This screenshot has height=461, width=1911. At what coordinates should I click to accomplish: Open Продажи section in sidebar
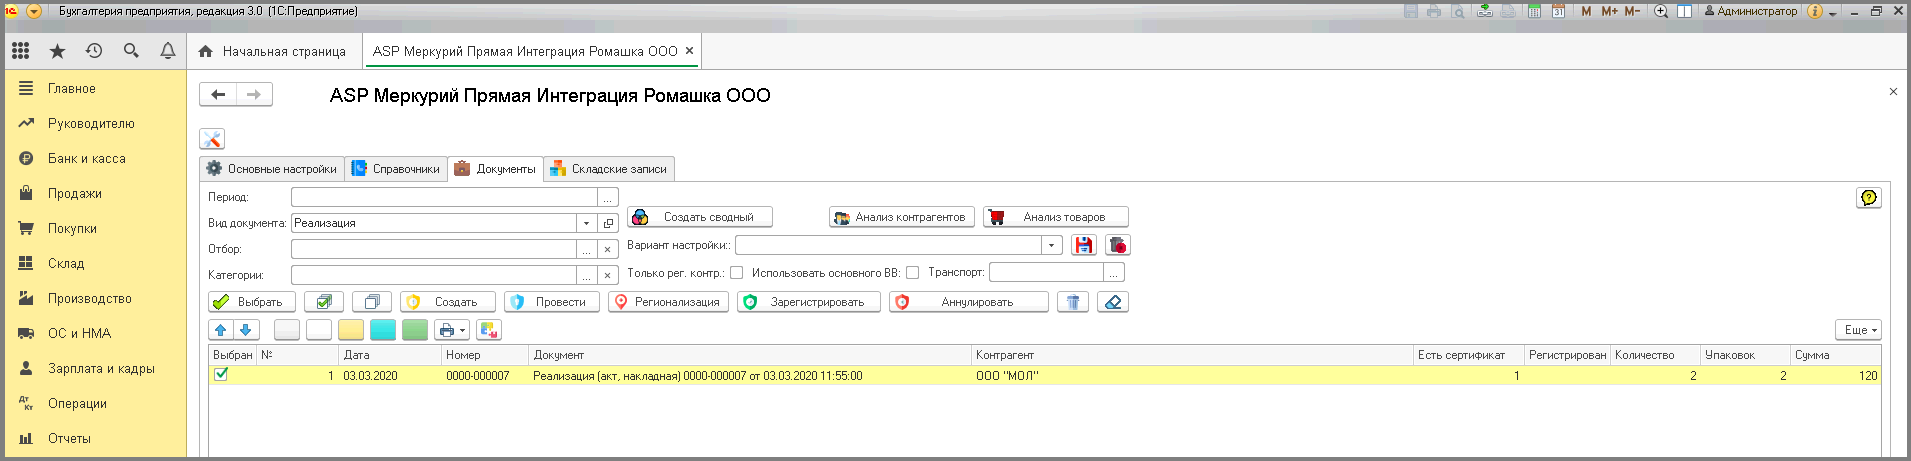coord(75,193)
